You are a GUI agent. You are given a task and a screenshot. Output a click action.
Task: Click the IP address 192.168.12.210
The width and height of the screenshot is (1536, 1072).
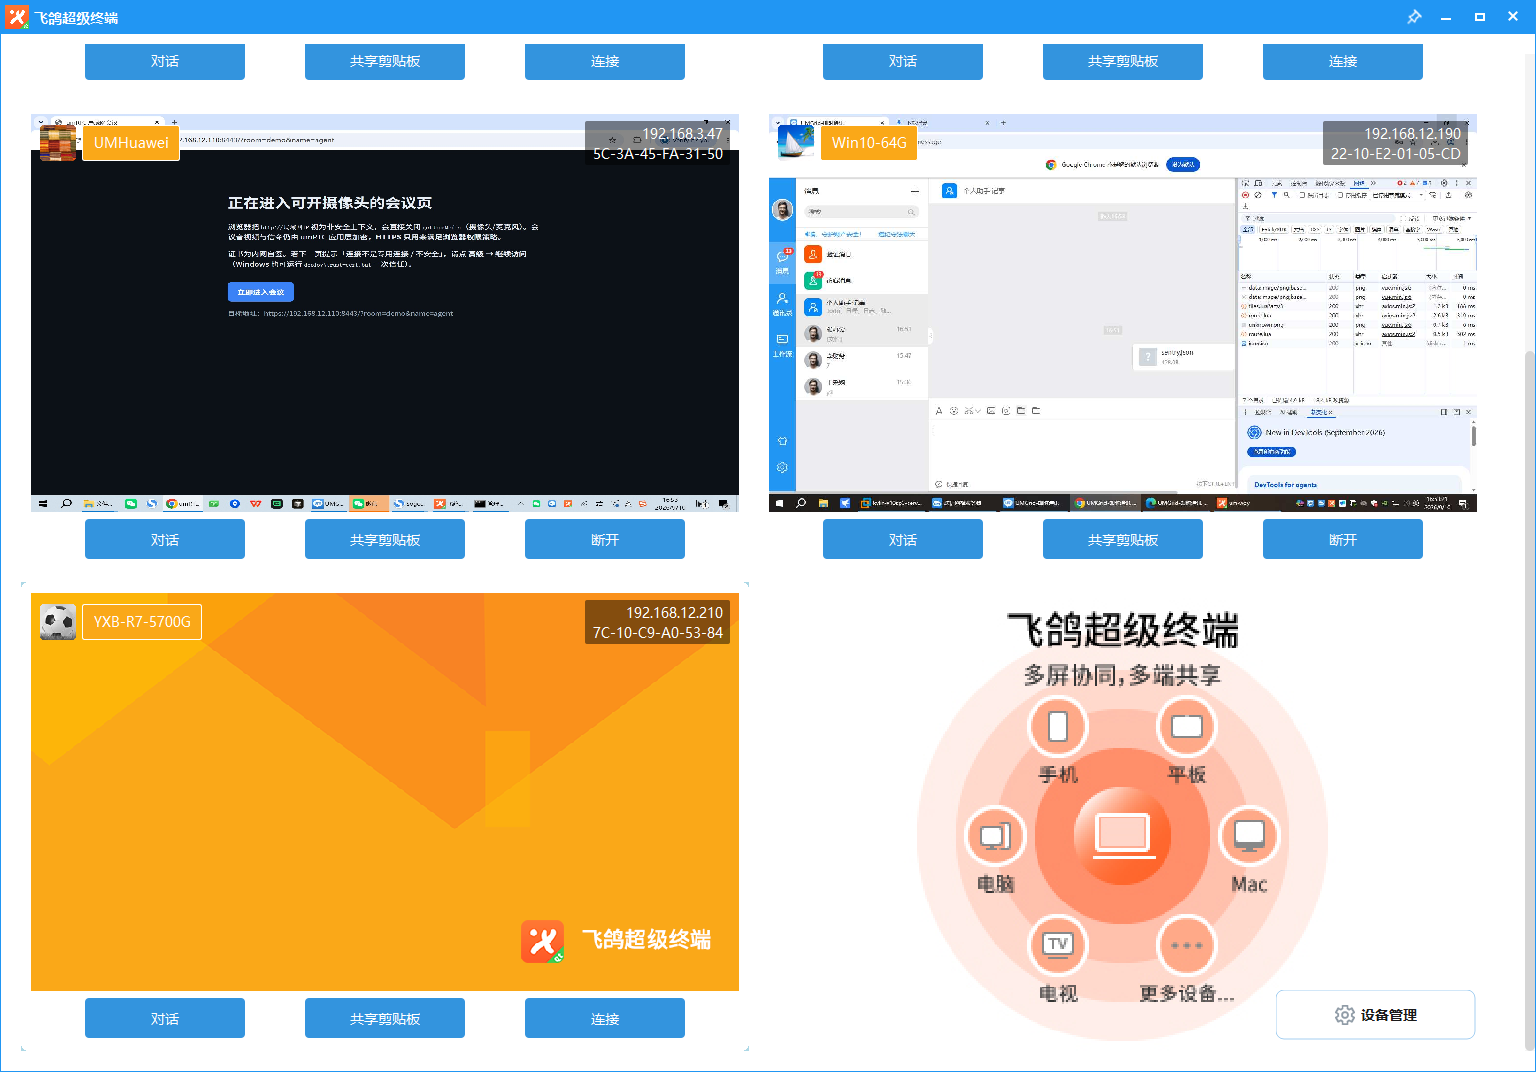(674, 613)
